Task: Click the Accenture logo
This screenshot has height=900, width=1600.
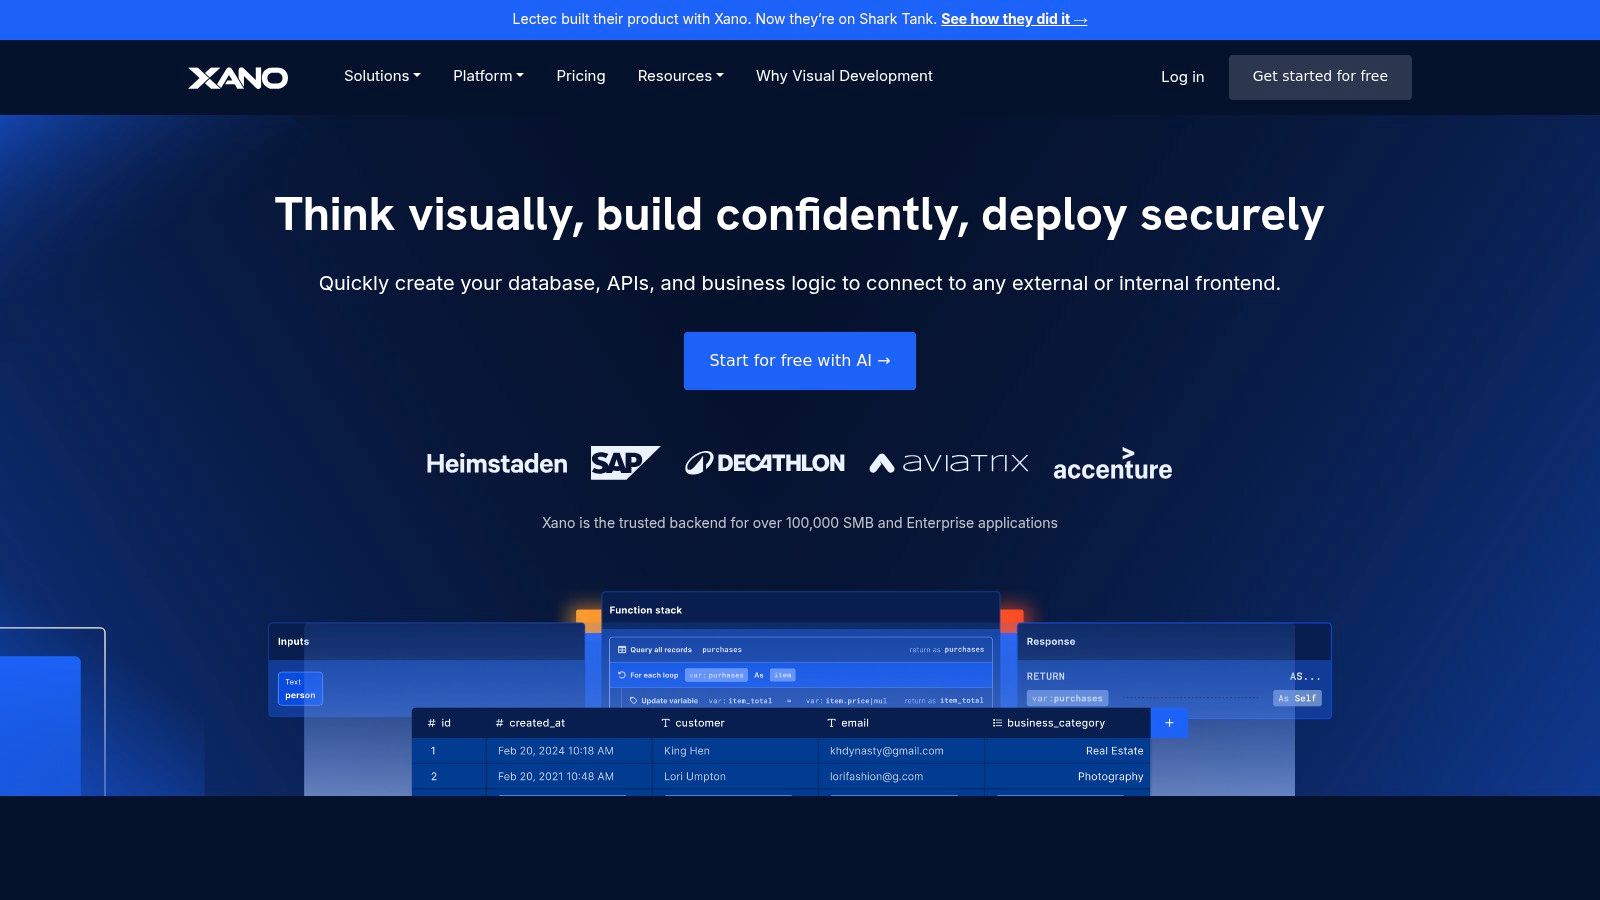Action: (x=1112, y=465)
